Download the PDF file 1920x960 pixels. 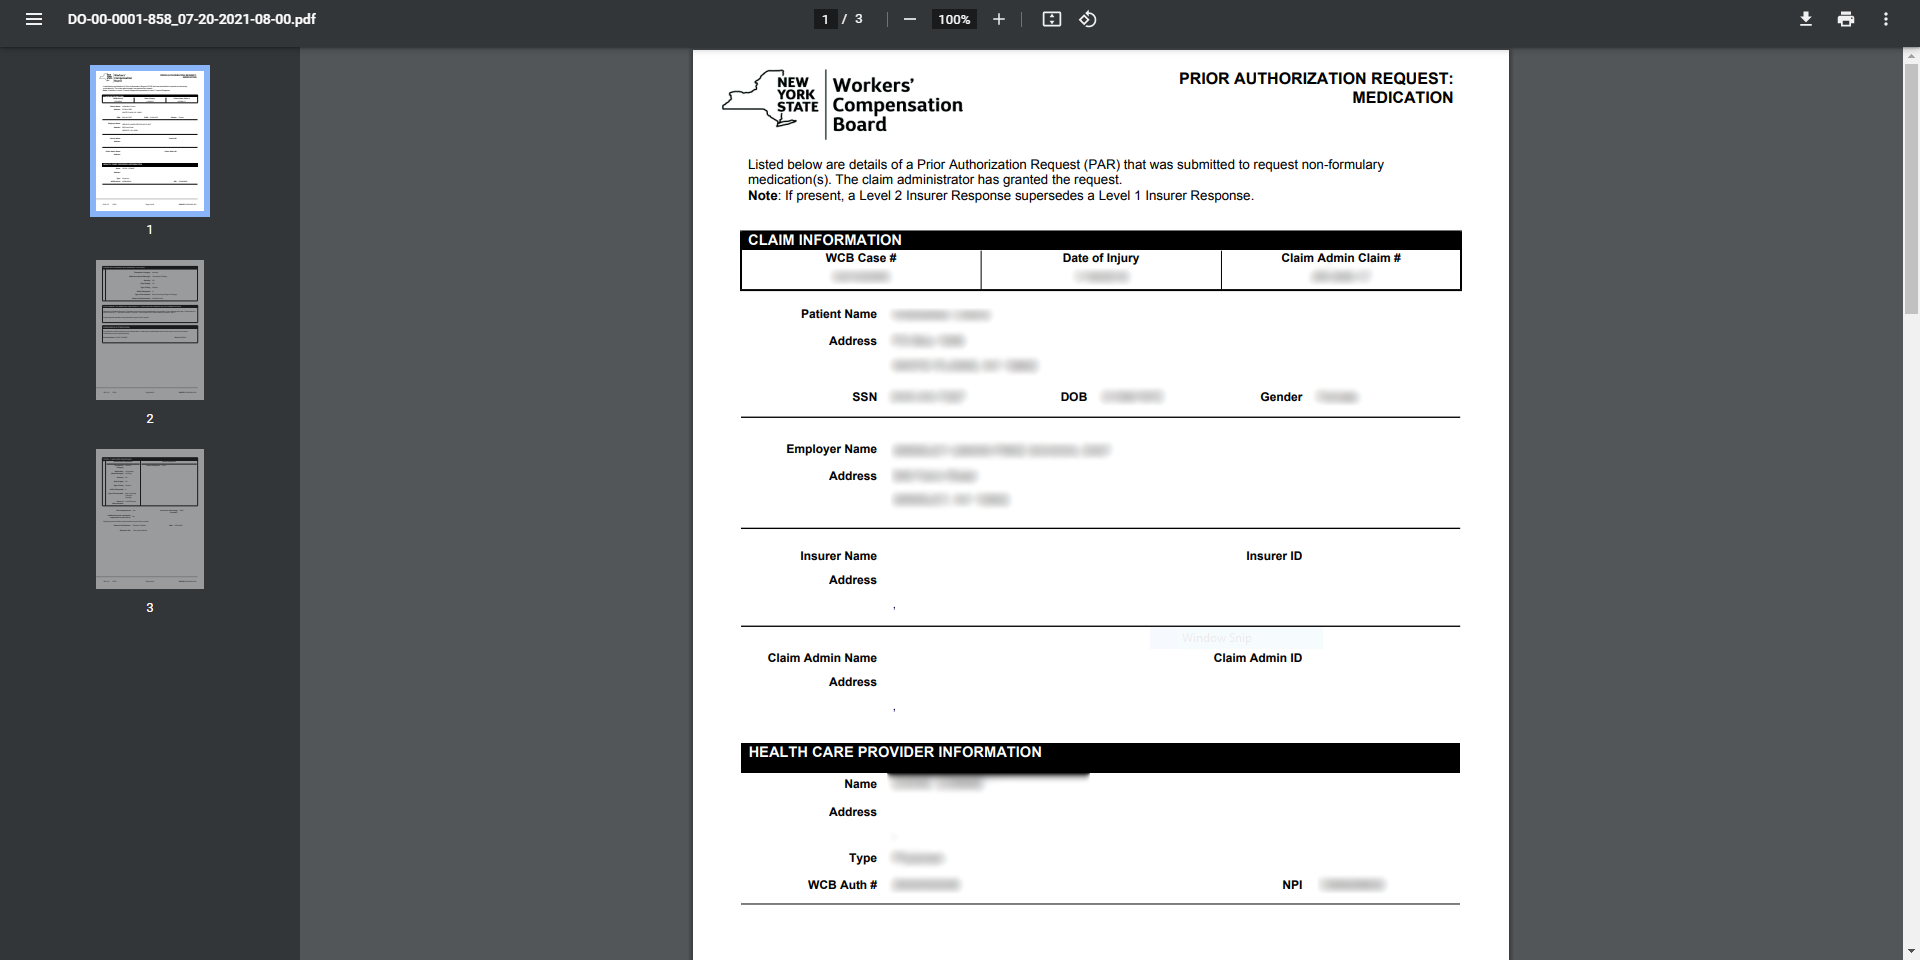[x=1805, y=19]
